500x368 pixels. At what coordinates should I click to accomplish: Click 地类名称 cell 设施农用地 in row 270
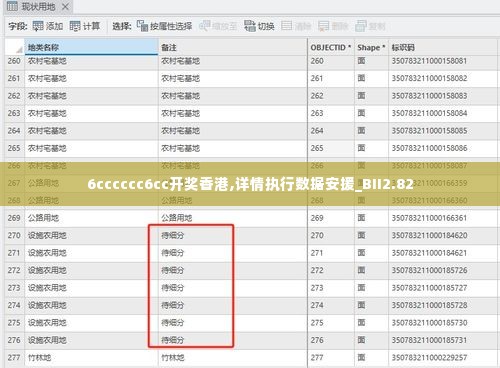91,236
